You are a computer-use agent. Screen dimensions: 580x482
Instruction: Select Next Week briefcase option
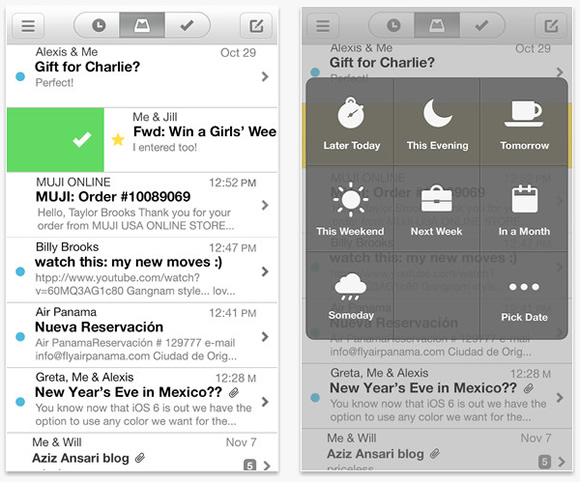tap(436, 209)
